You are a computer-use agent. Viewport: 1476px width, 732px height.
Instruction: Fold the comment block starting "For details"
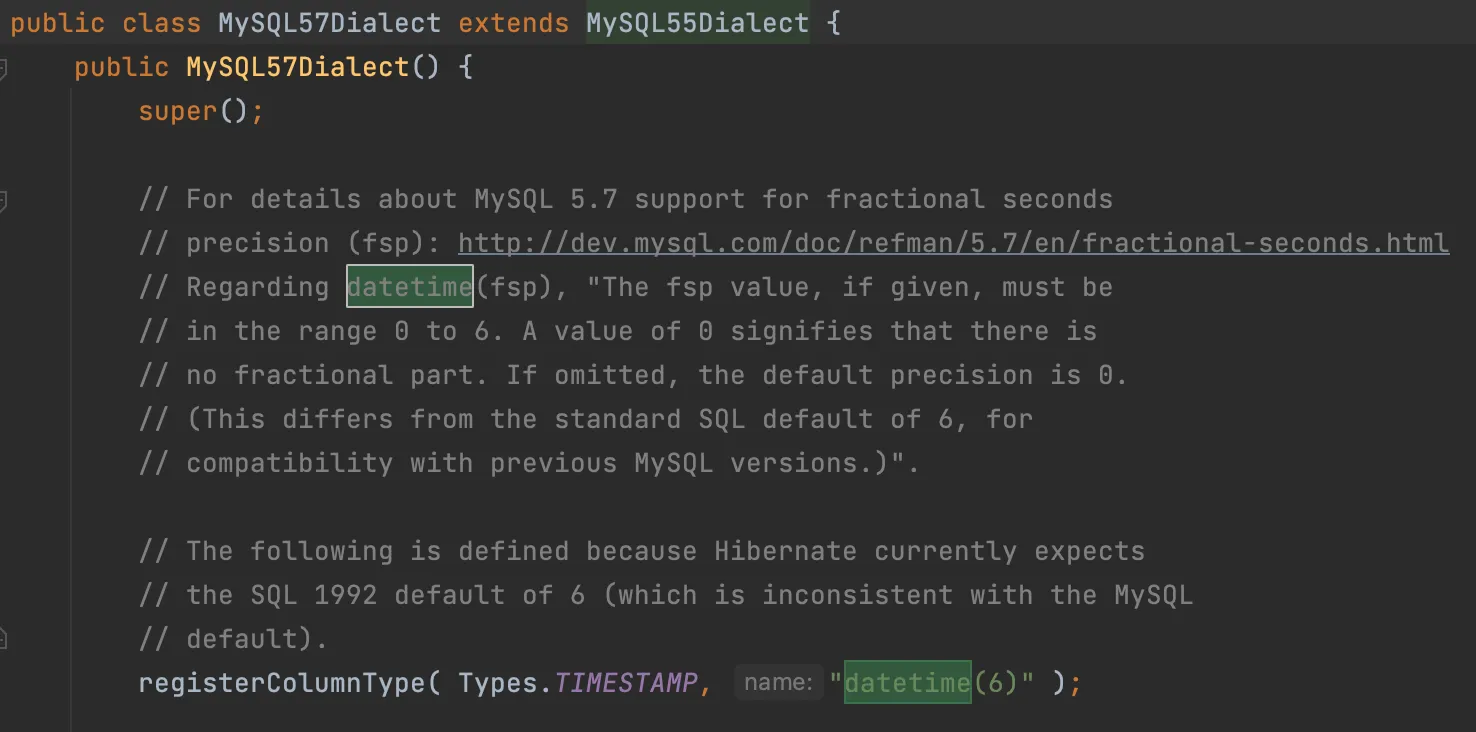point(3,200)
